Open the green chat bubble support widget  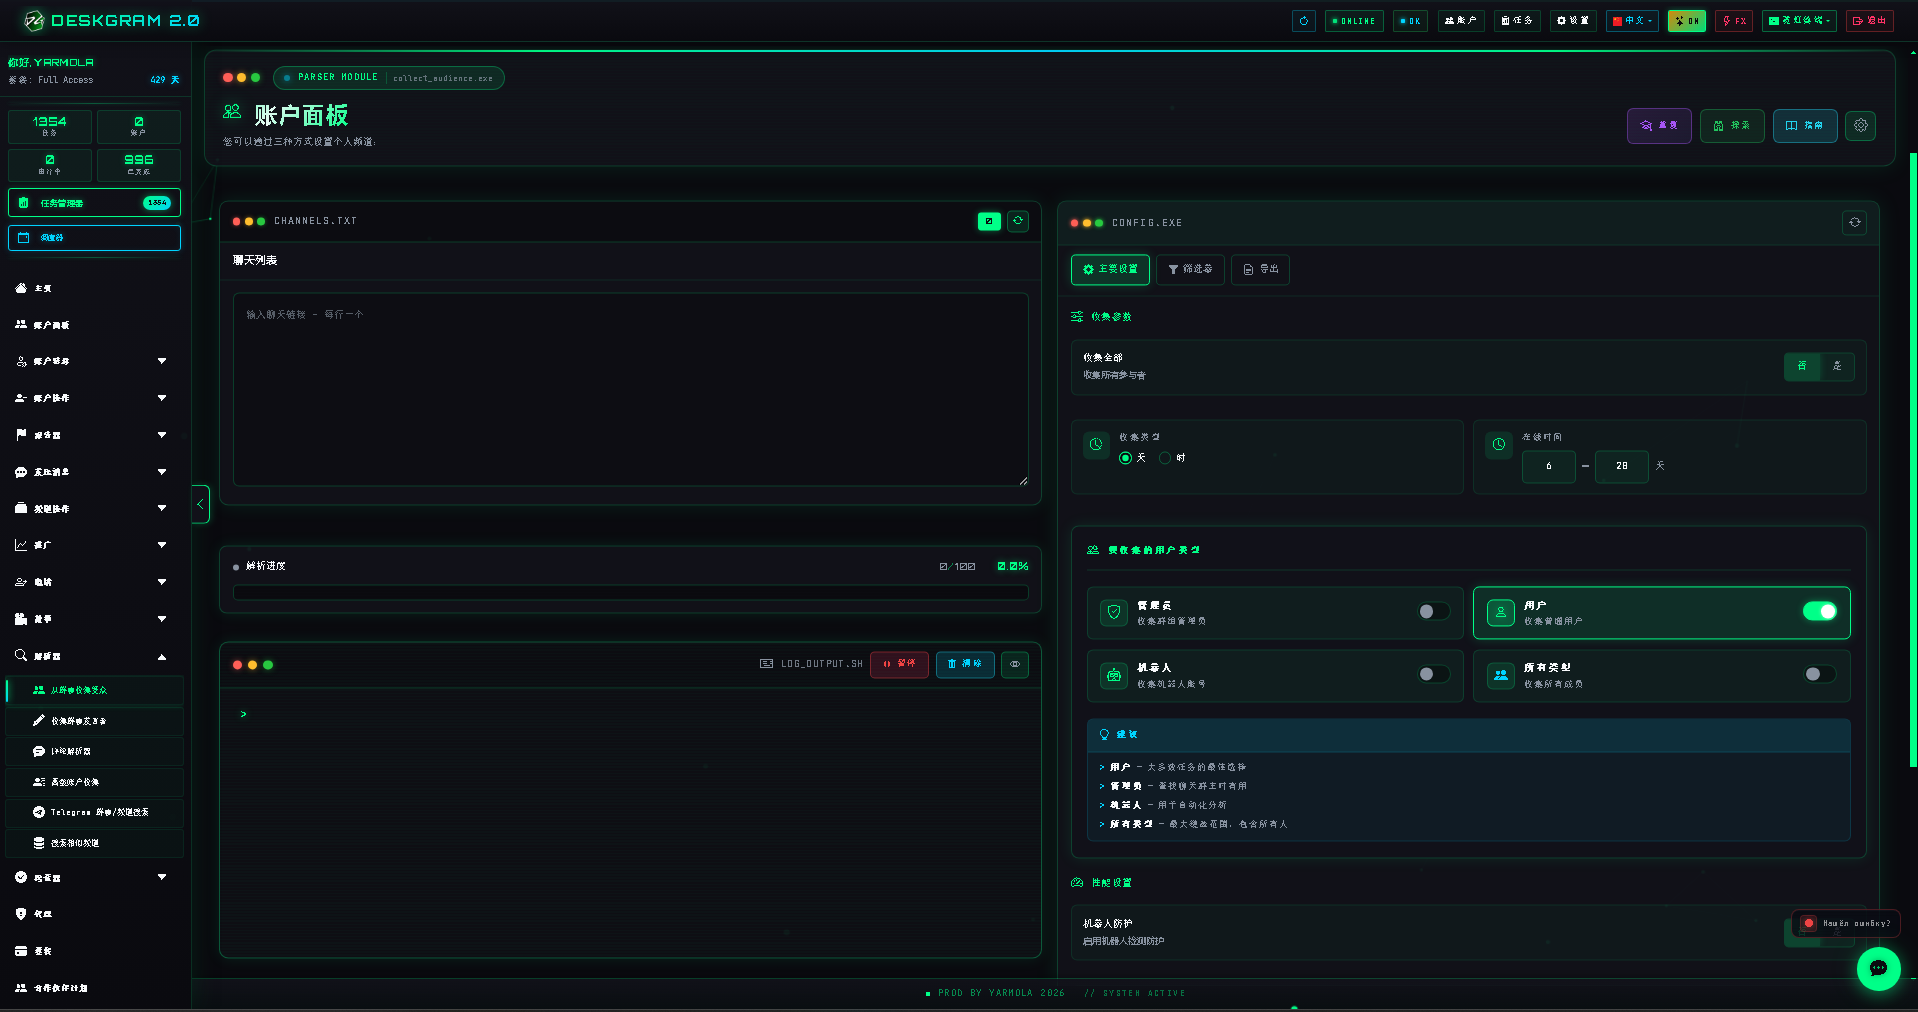click(1878, 968)
